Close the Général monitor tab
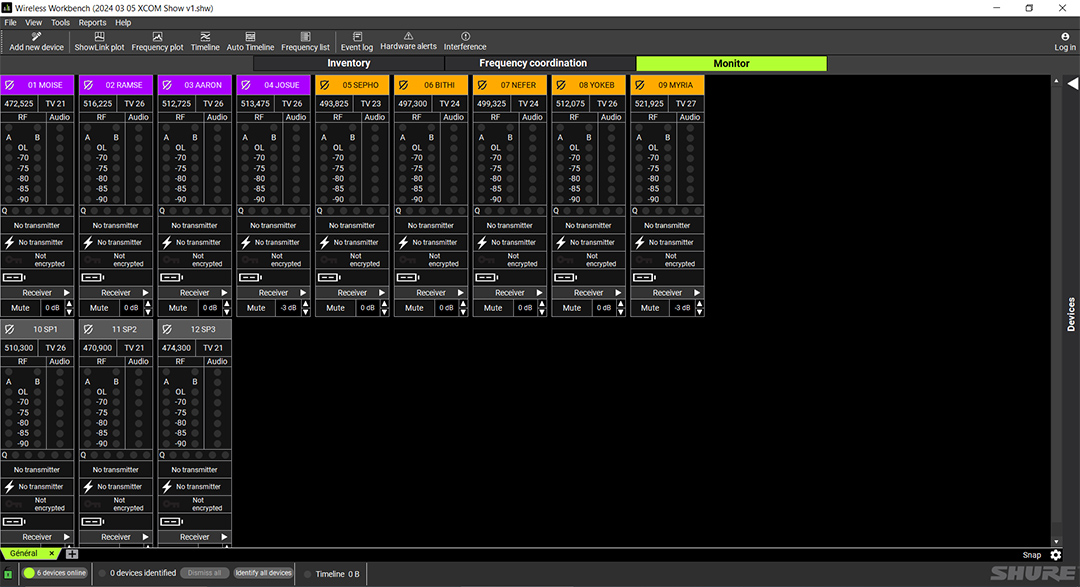Screen dimensions: 1080x587 52,553
